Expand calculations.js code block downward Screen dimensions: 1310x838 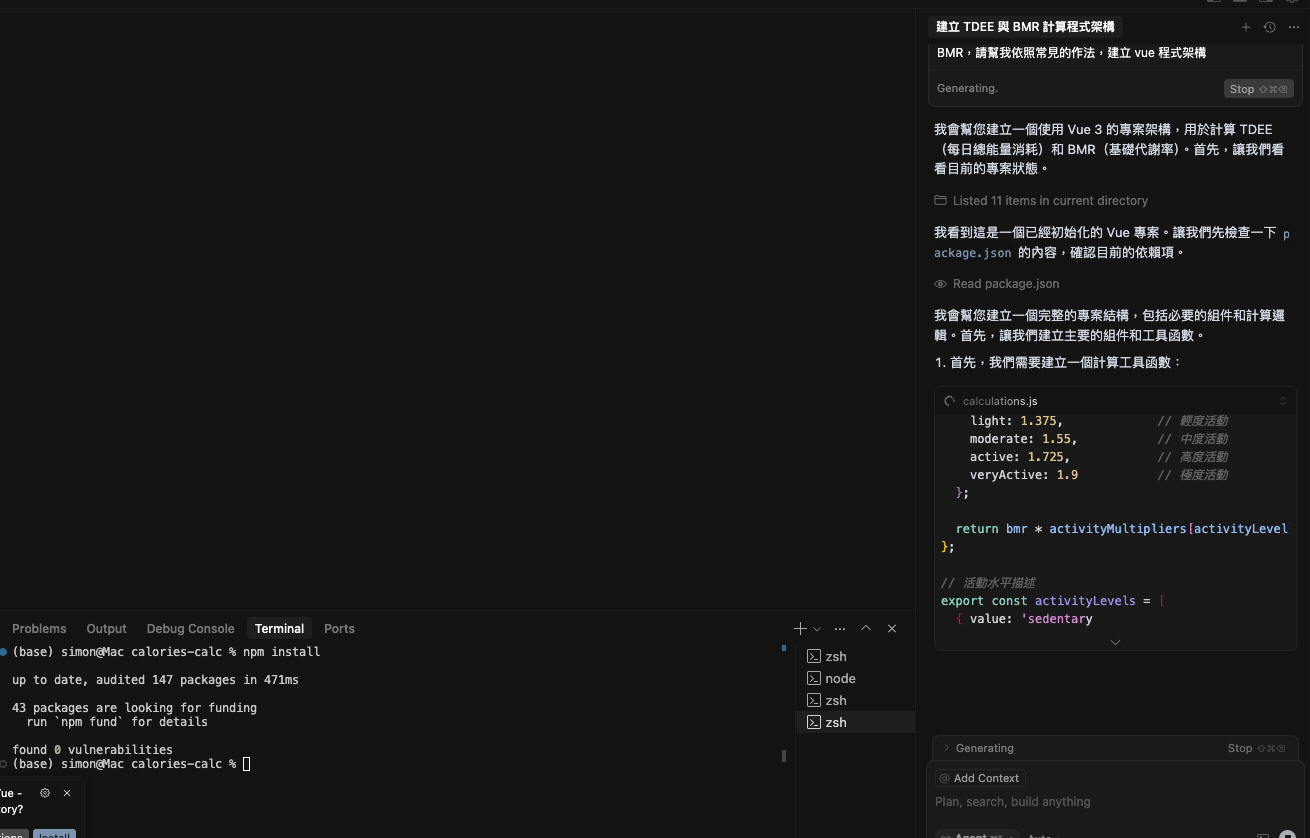(1115, 642)
